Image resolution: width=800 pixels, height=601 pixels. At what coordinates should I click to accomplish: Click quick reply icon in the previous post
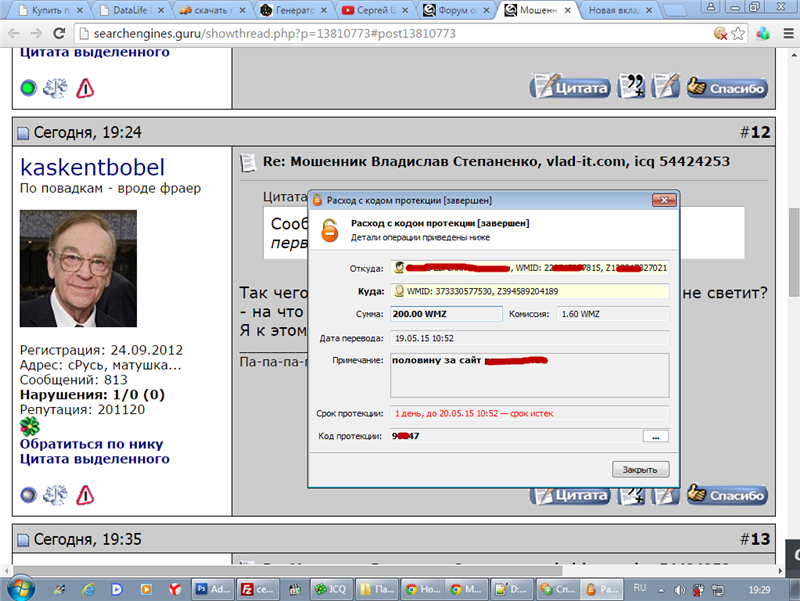point(666,87)
